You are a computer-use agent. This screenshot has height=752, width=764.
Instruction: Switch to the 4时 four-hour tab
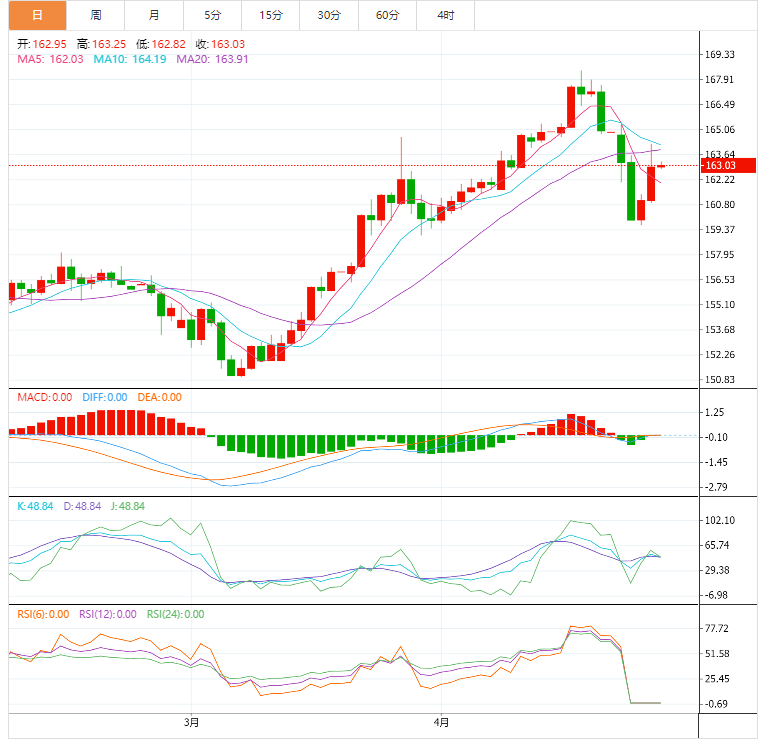[x=446, y=15]
